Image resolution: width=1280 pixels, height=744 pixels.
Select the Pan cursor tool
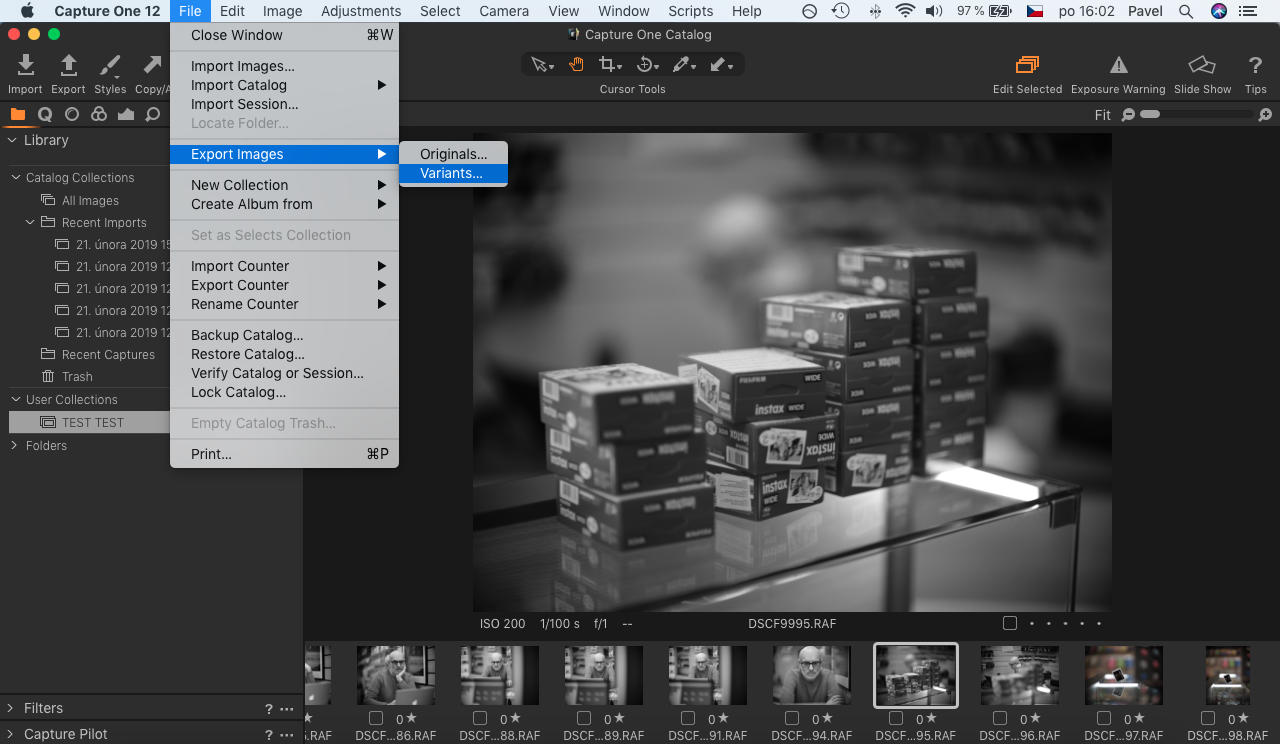point(576,63)
